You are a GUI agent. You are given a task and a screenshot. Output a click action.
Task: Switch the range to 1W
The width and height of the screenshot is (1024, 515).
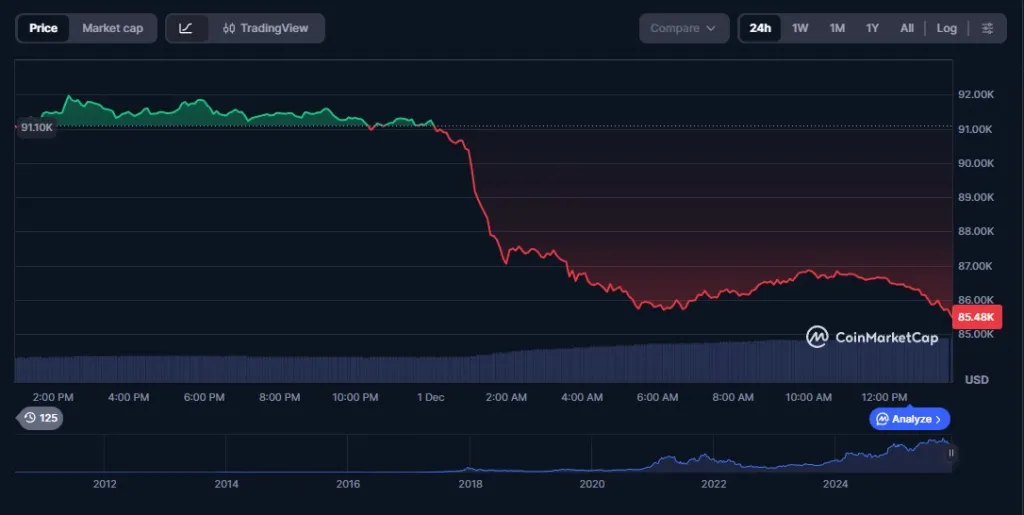pos(800,28)
